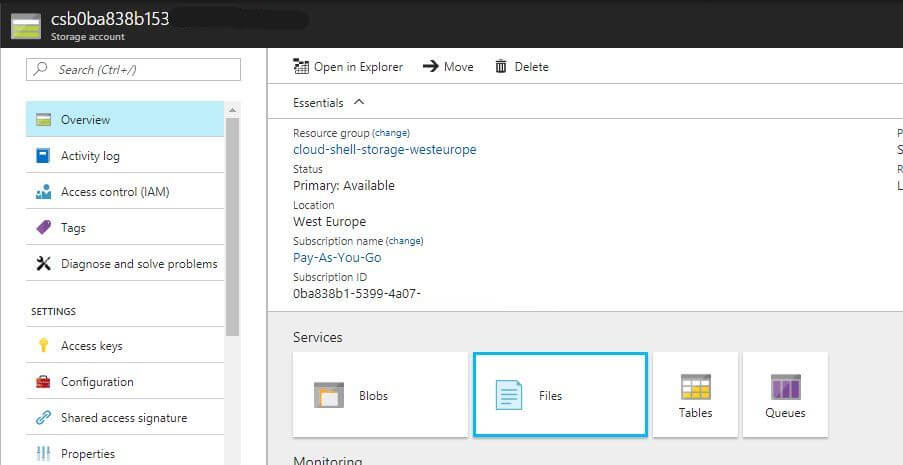Viewport: 903px width, 465px height.
Task: Open Diagnose and solve problems
Action: [125, 264]
